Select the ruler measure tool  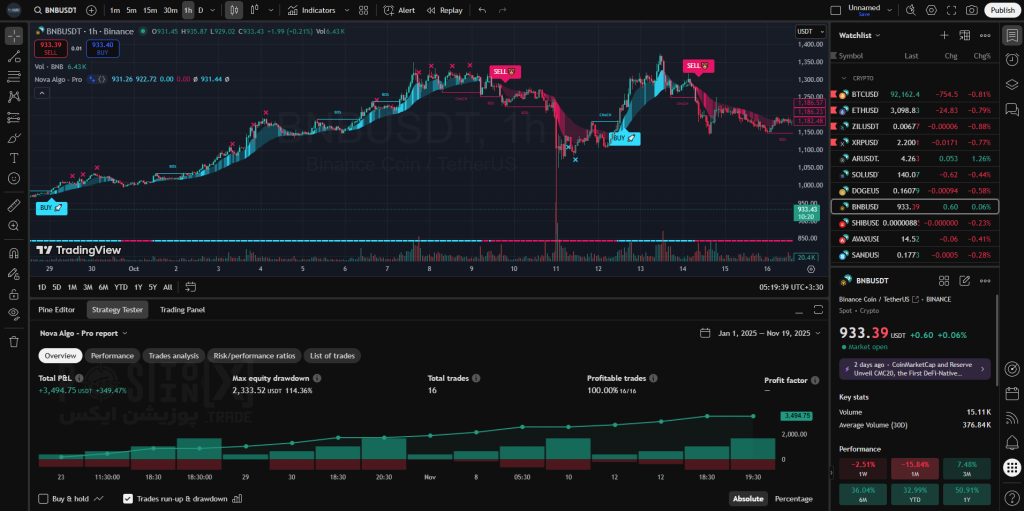(x=14, y=206)
